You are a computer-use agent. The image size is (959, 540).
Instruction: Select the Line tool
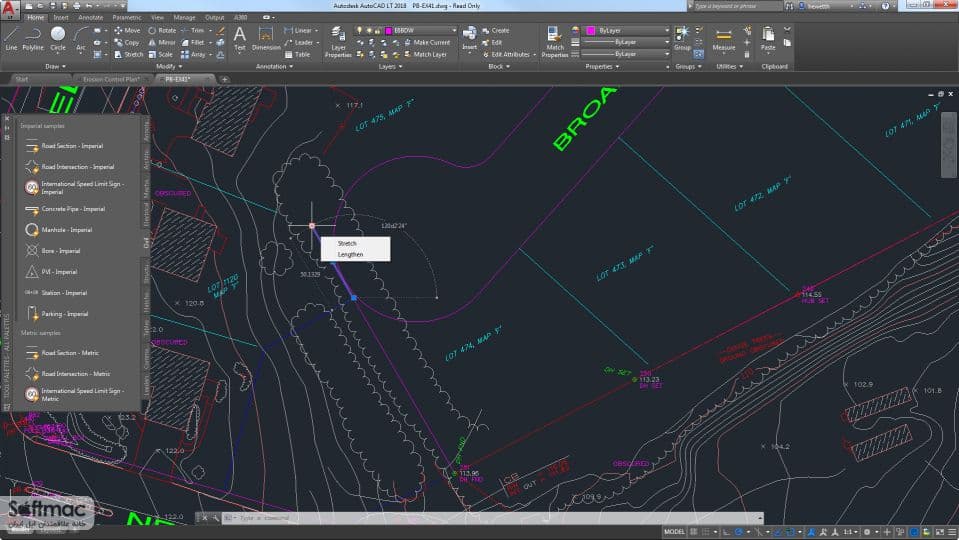(11, 38)
